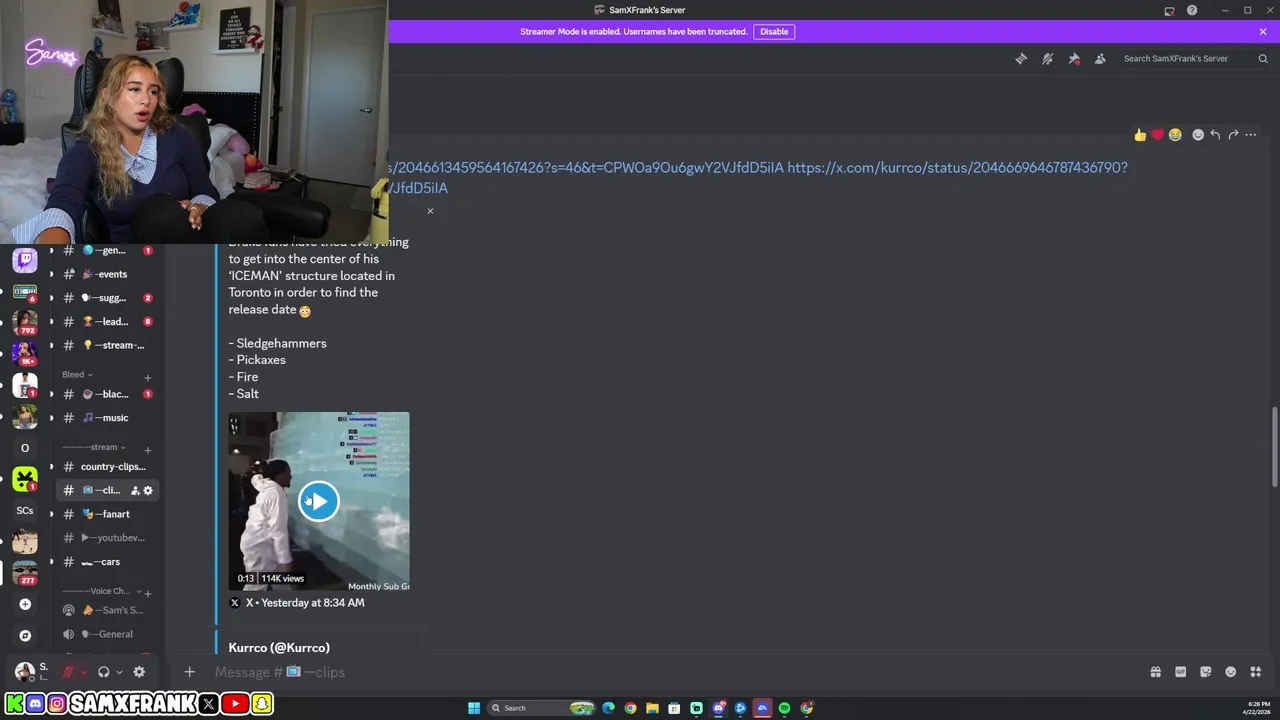Open server with 1K+ badge
Image resolution: width=1280 pixels, height=720 pixels.
pos(25,354)
